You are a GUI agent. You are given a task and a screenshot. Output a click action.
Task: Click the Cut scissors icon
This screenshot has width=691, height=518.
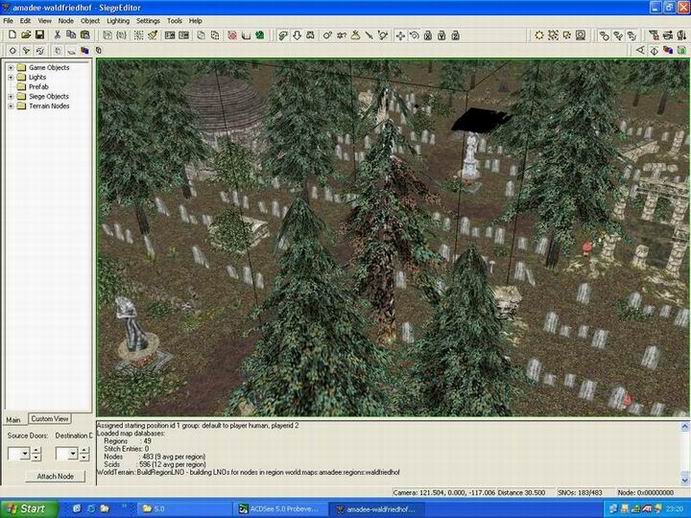coord(58,35)
